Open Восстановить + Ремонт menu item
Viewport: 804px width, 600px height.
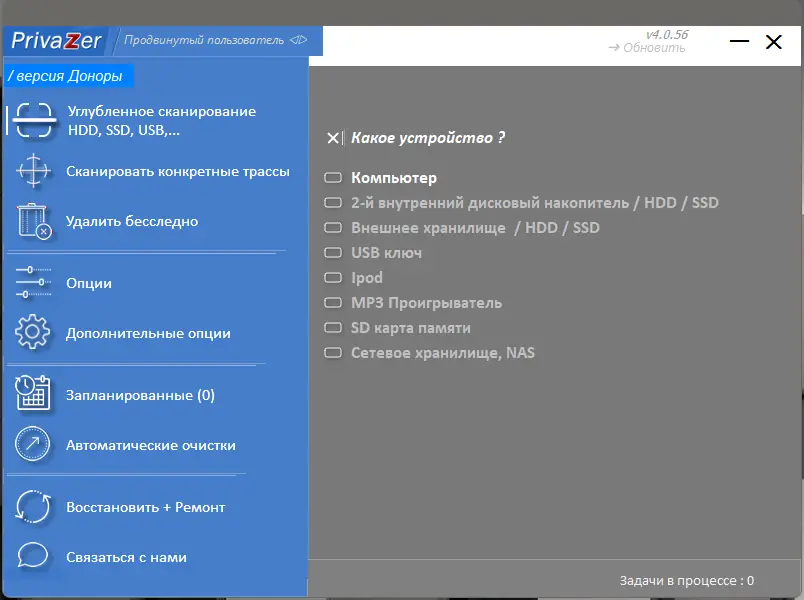click(146, 507)
